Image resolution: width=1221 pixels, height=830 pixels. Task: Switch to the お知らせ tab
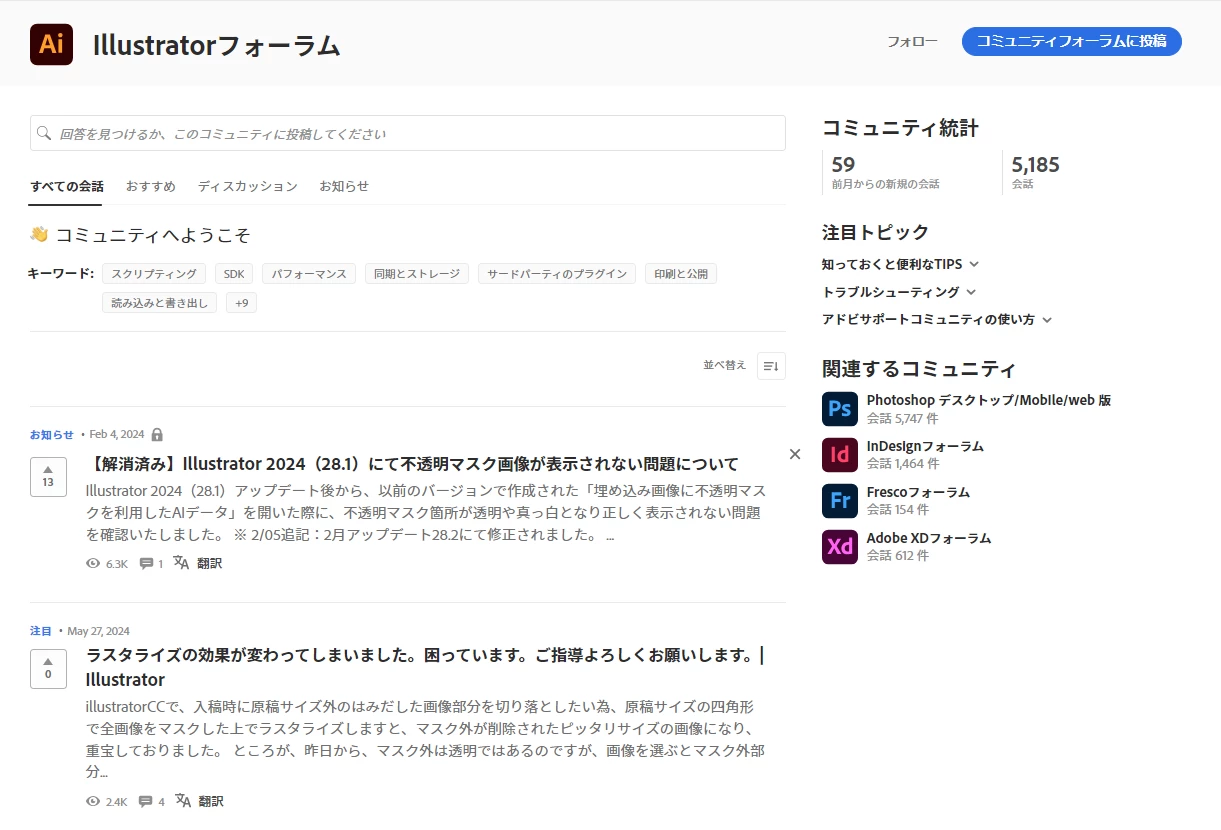344,186
